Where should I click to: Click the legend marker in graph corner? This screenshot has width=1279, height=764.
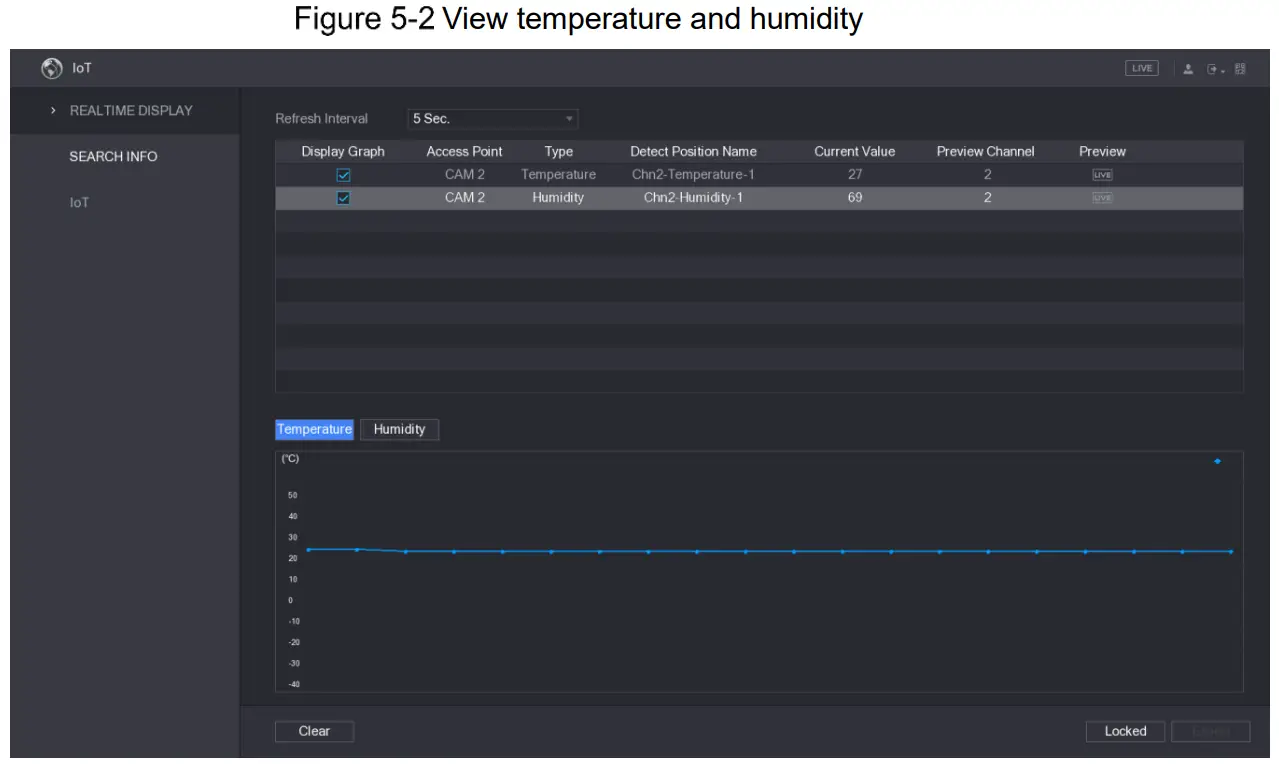click(x=1217, y=461)
